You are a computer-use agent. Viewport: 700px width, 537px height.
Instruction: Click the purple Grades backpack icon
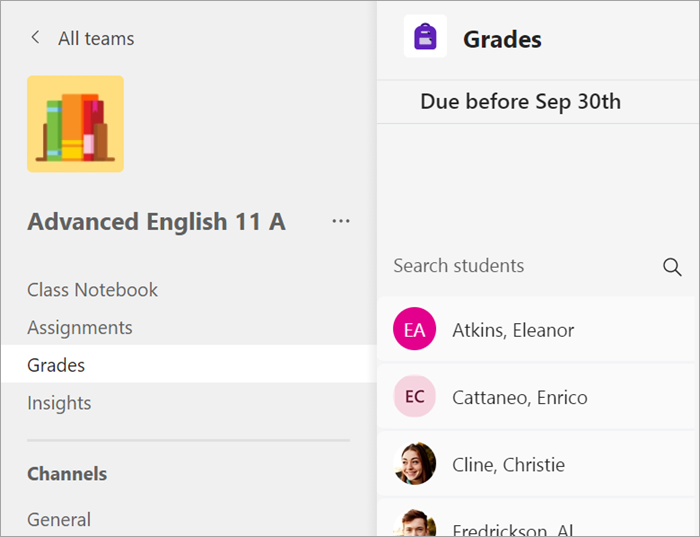coord(425,39)
